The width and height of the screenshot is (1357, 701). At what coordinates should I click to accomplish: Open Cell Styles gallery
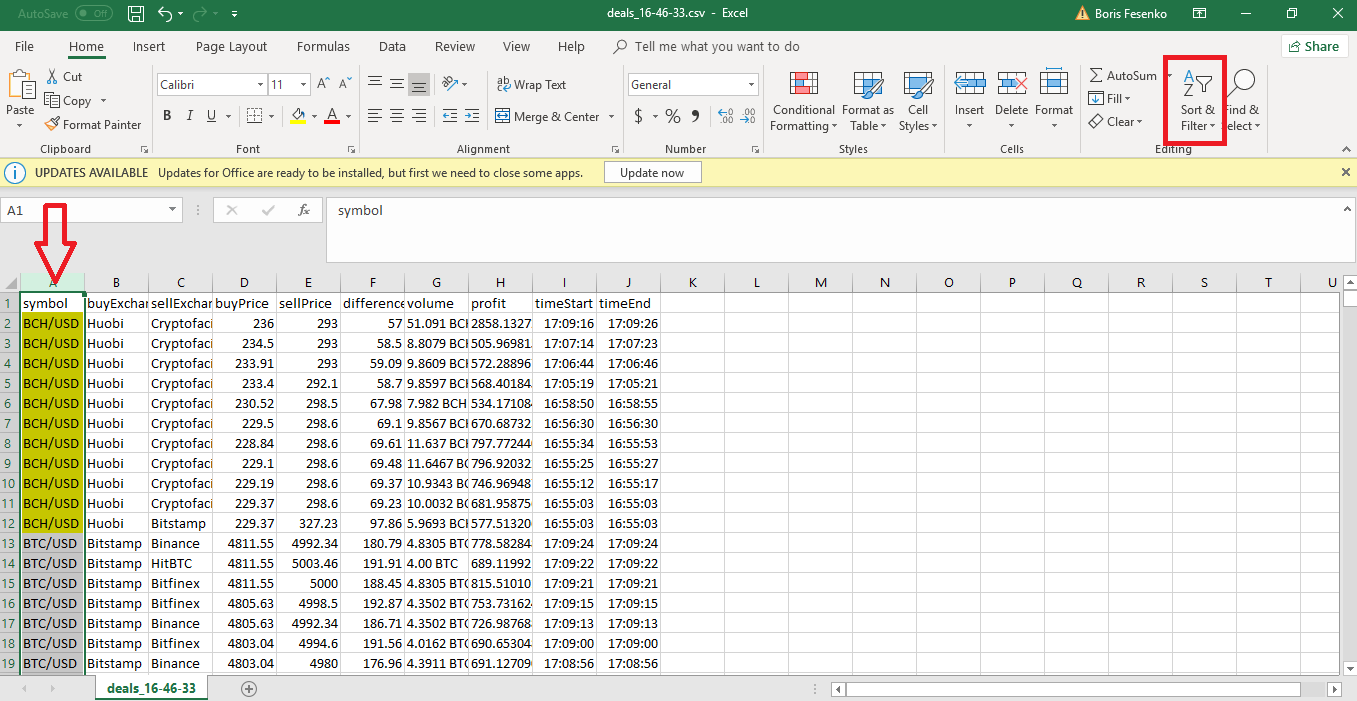pos(918,101)
